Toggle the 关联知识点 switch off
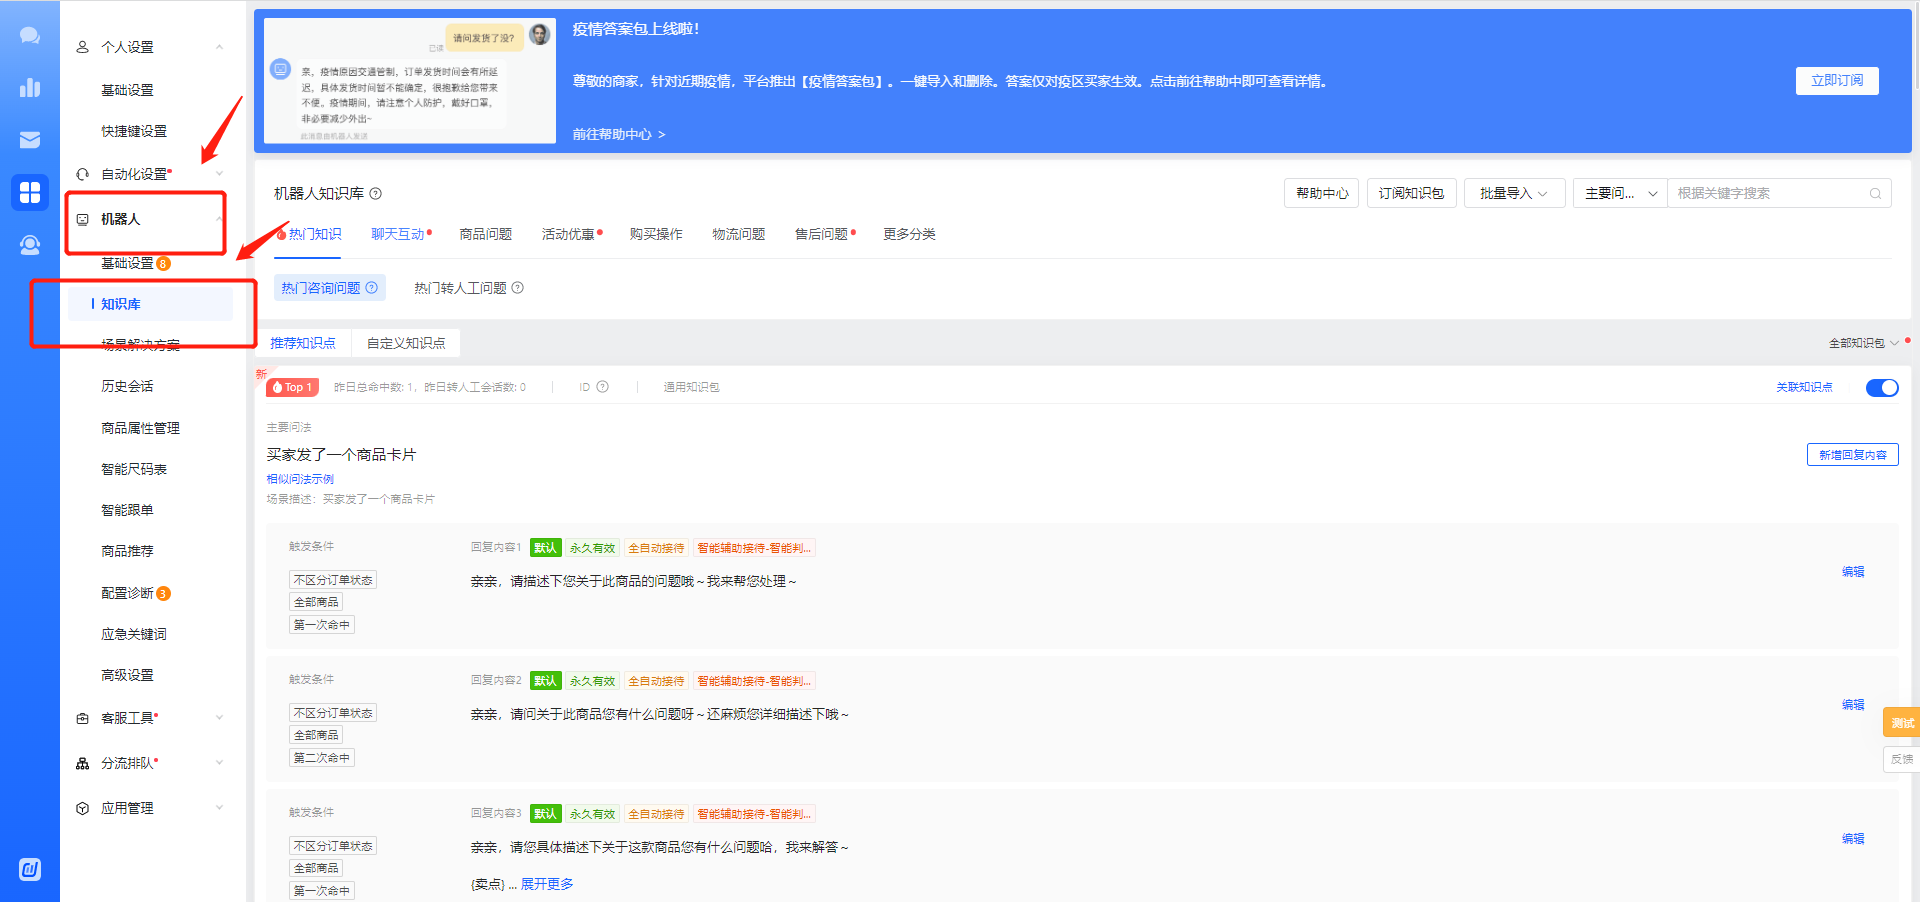The height and width of the screenshot is (902, 1920). [1881, 388]
